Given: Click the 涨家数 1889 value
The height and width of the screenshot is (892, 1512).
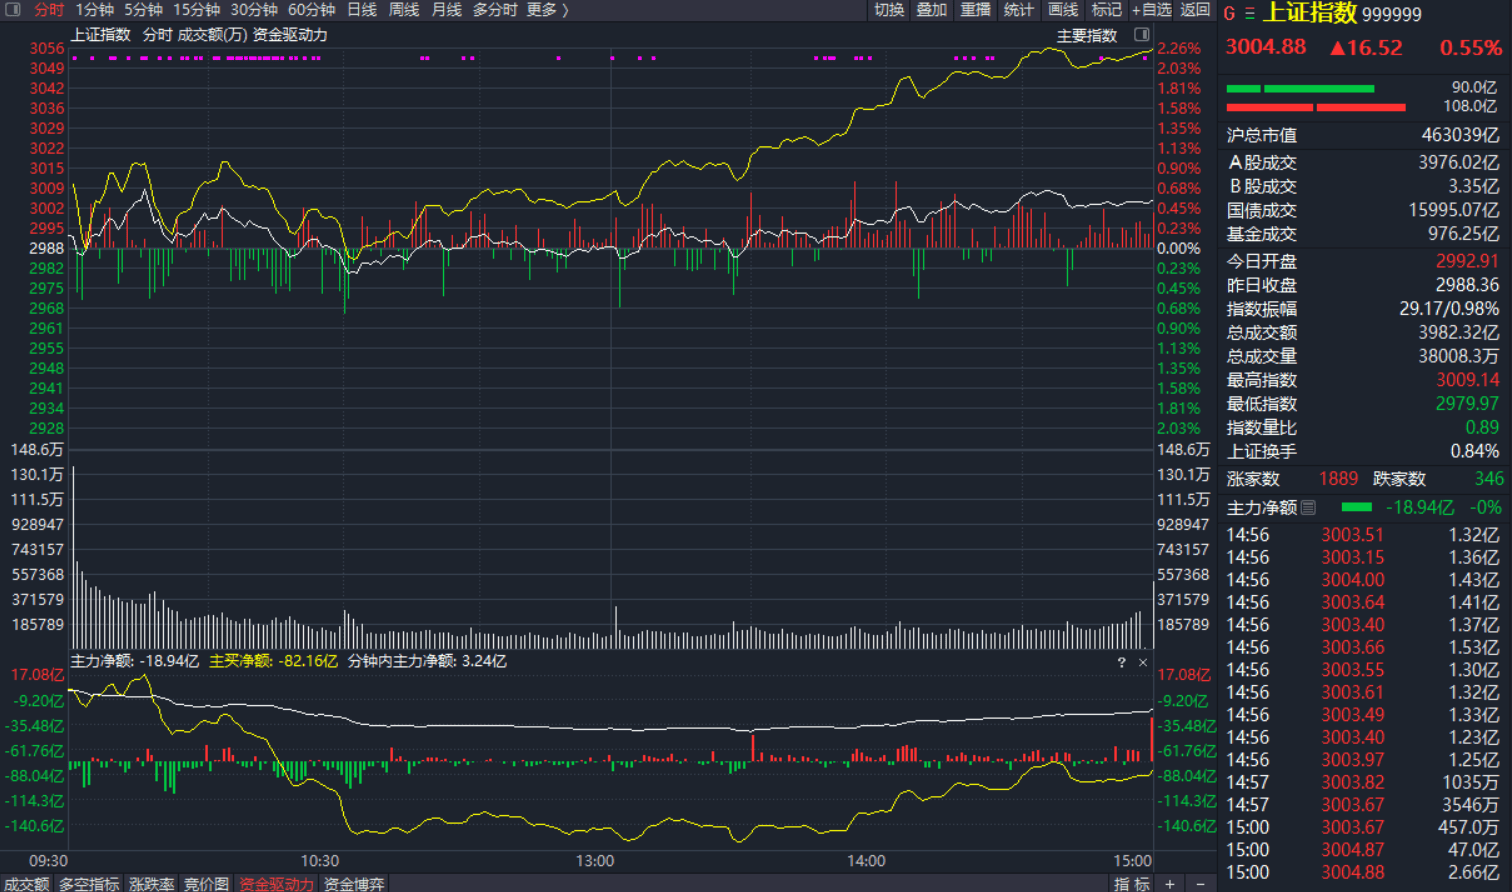Looking at the screenshot, I should pyautogui.click(x=1338, y=479).
